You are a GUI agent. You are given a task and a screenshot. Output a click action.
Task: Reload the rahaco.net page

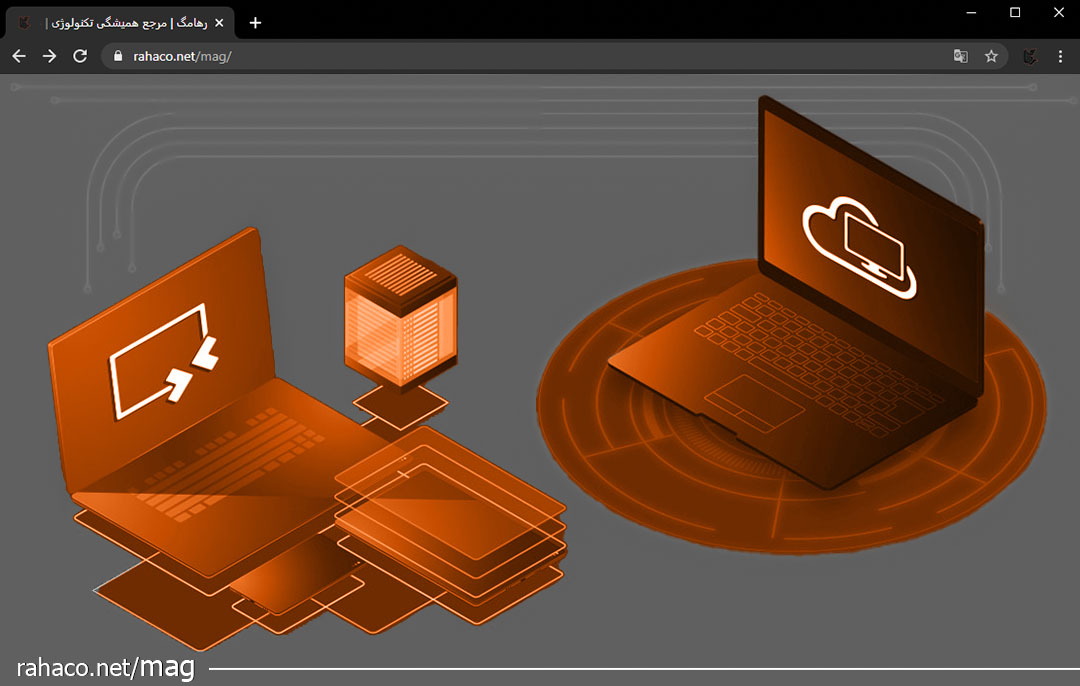coord(80,56)
